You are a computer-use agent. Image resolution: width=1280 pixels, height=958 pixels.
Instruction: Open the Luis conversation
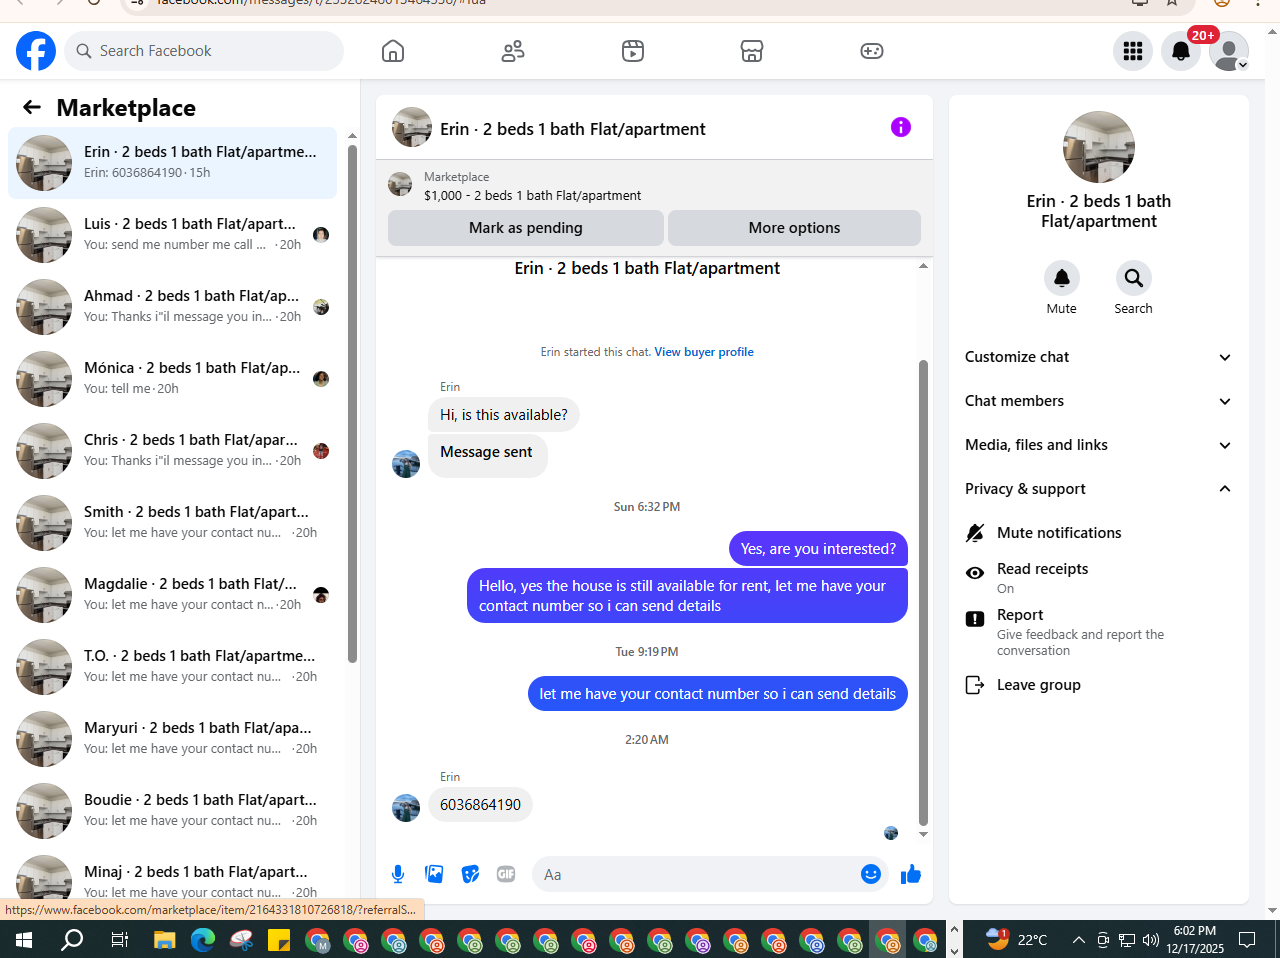[172, 235]
